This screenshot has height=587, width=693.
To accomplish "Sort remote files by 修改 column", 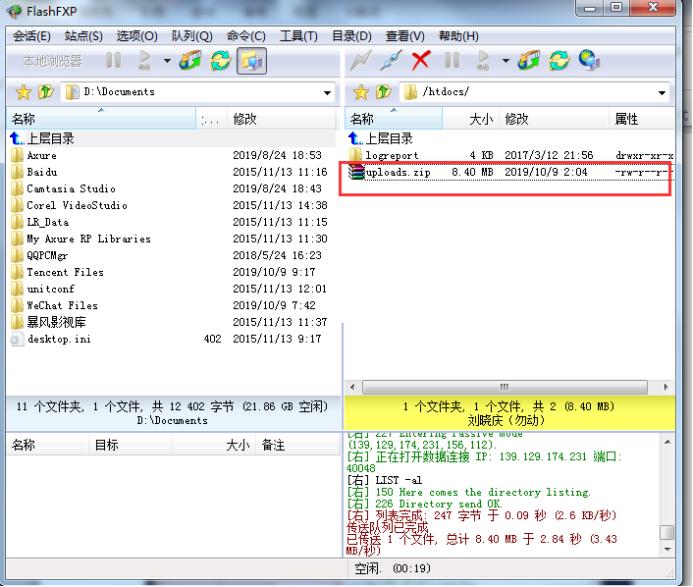I will coord(554,118).
